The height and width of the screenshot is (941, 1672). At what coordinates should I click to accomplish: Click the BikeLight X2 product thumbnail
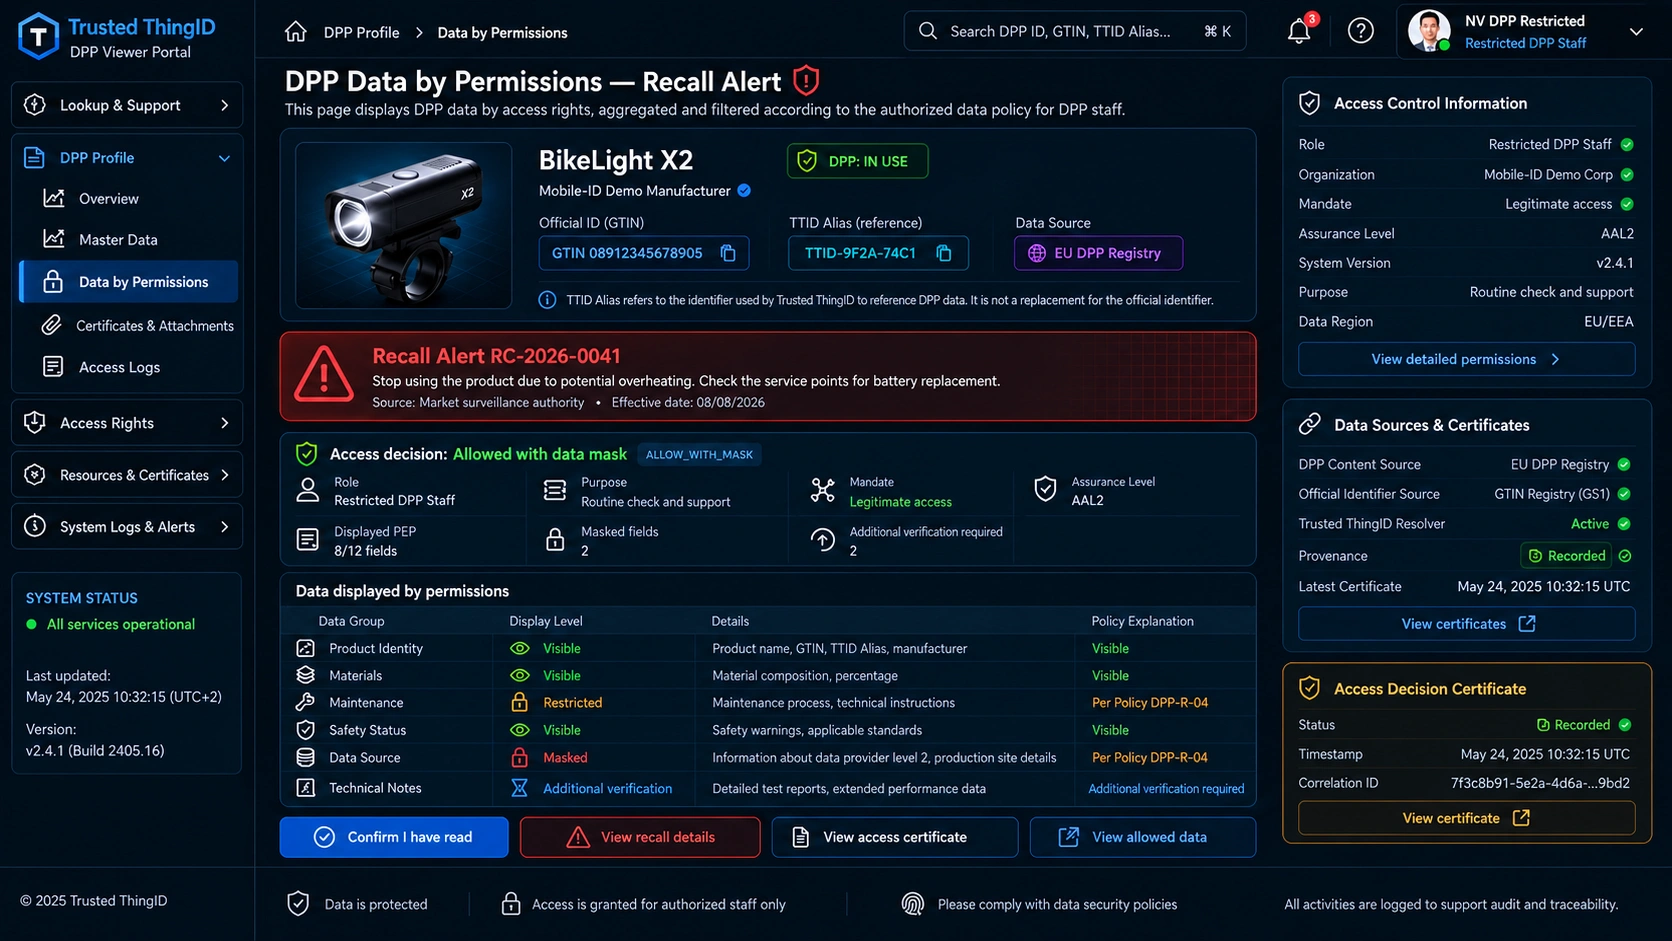[x=404, y=225]
